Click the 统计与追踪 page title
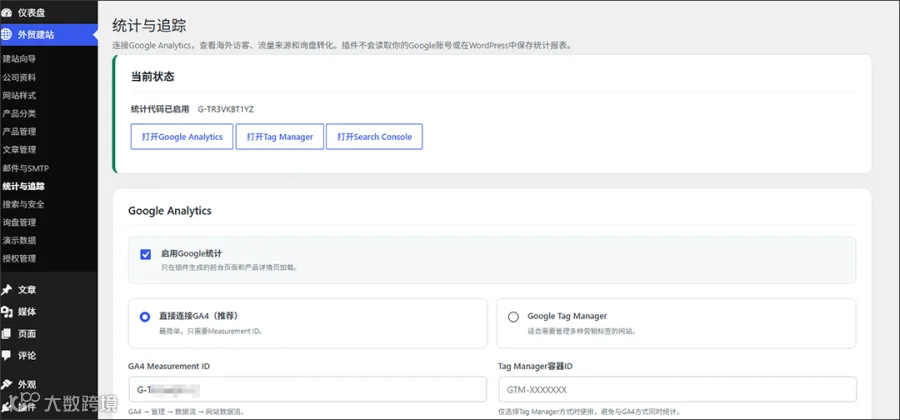 (149, 26)
